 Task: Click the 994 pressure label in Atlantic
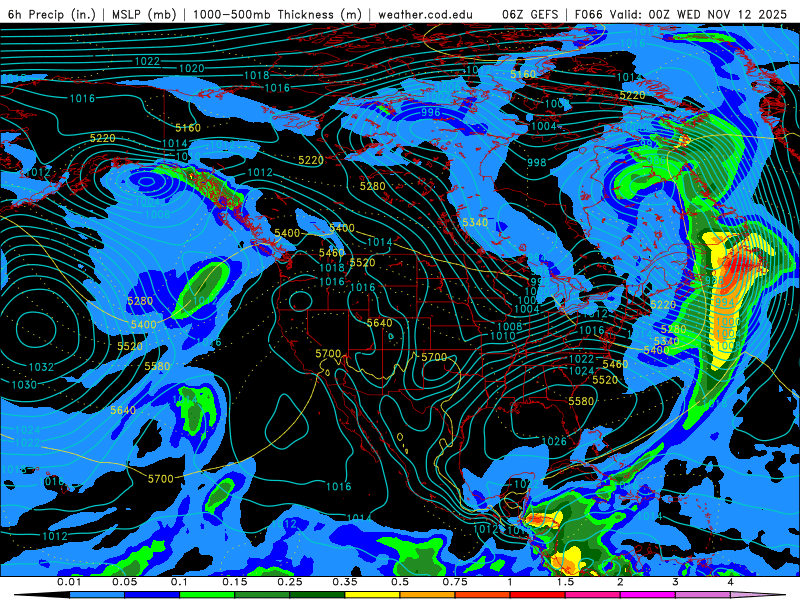click(724, 302)
